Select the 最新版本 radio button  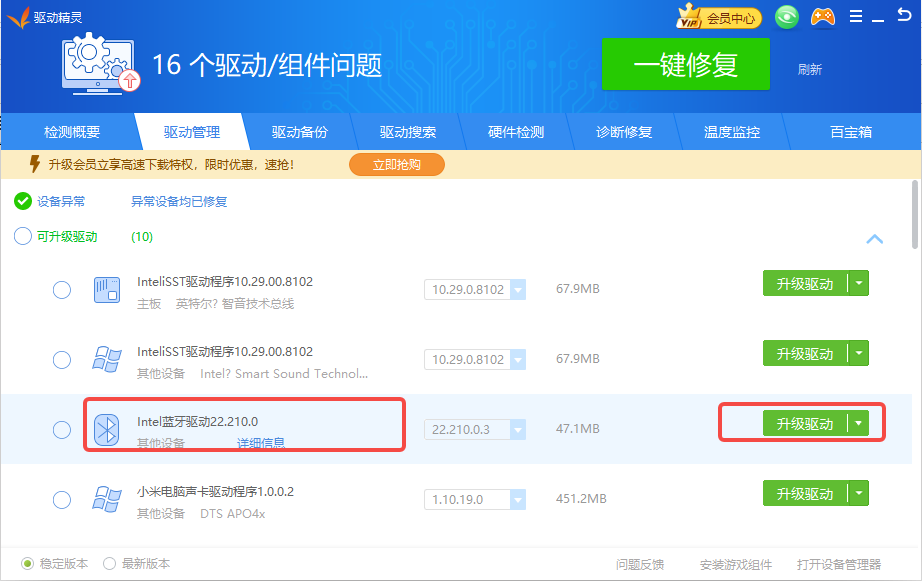coord(110,563)
